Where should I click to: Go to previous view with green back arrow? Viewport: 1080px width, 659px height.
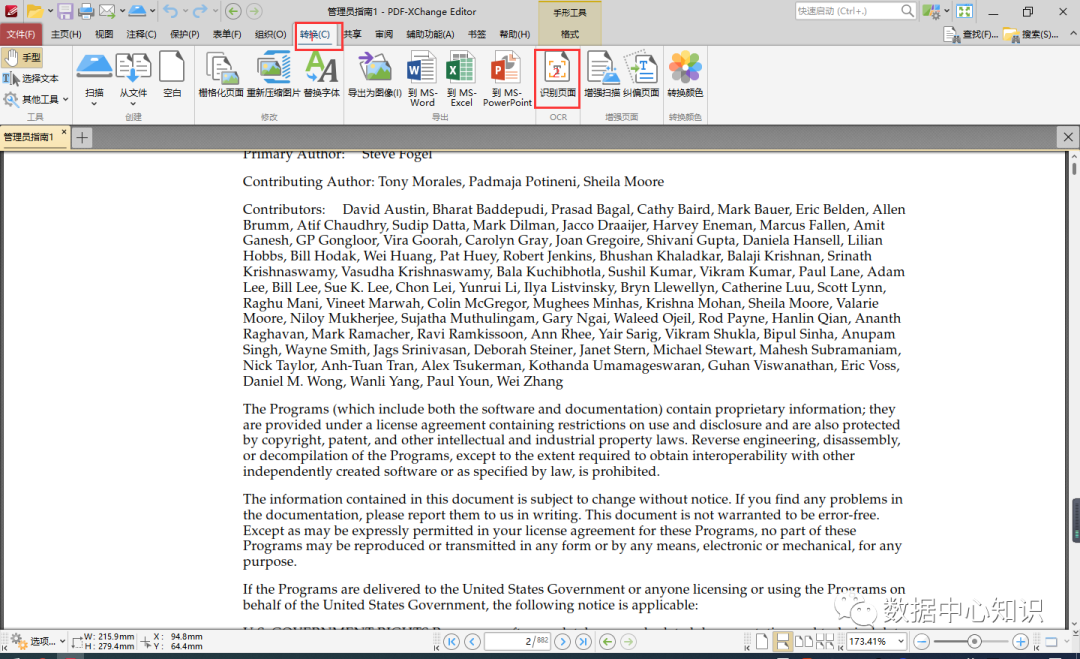point(233,11)
